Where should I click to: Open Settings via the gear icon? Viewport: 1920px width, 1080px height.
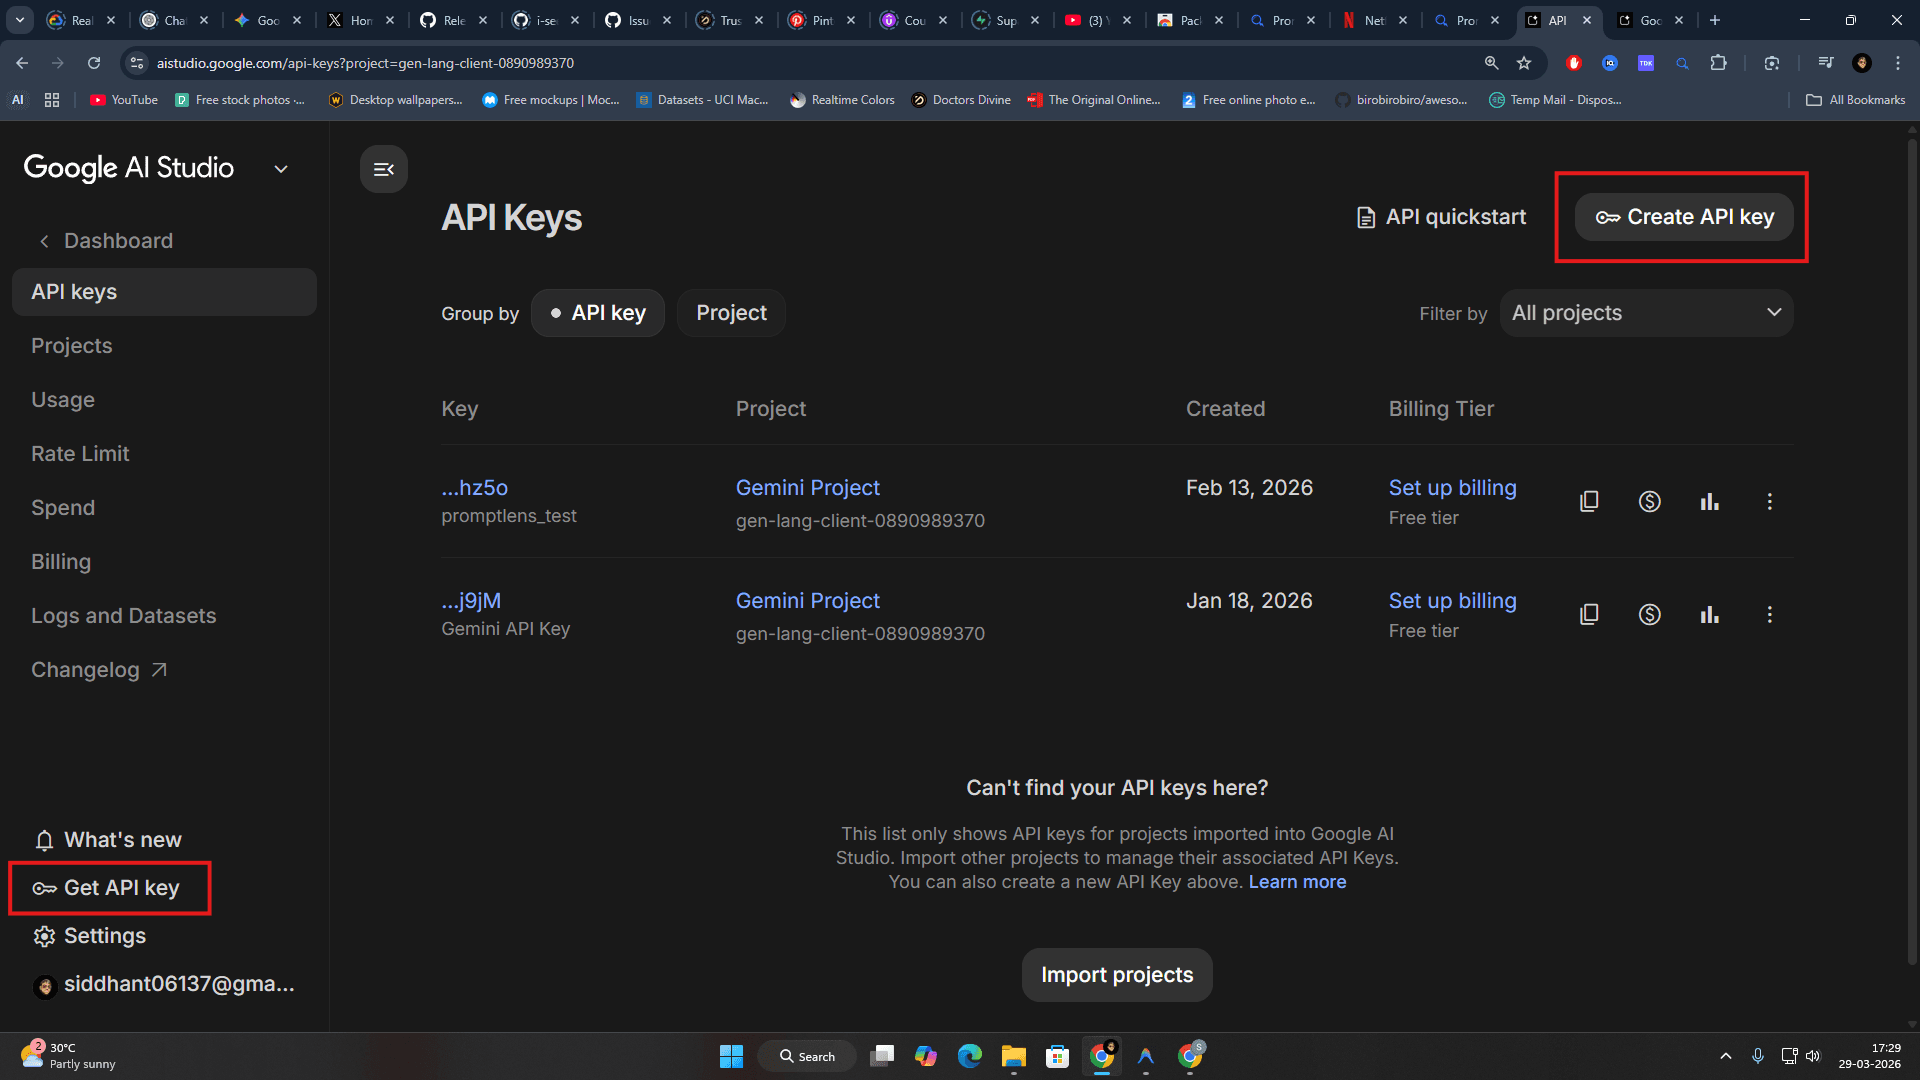click(x=44, y=935)
